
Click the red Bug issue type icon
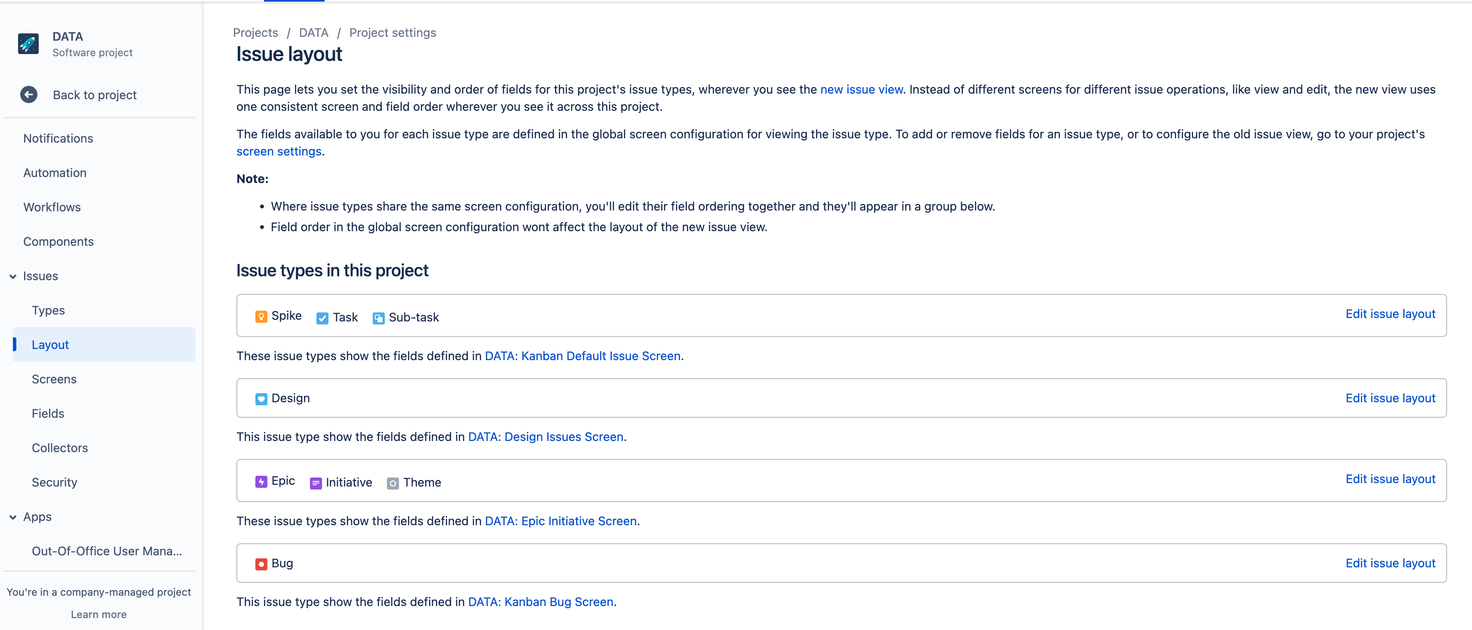[x=260, y=563]
